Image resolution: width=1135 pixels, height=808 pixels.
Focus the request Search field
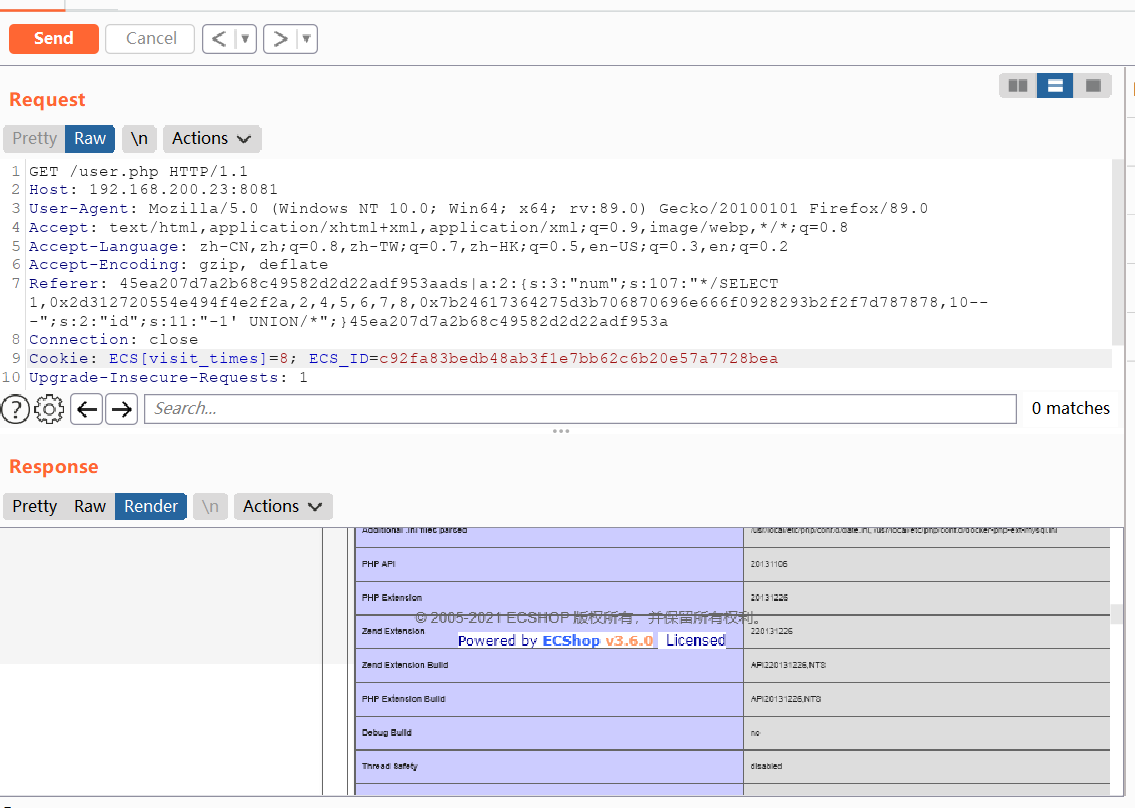[x=580, y=409]
